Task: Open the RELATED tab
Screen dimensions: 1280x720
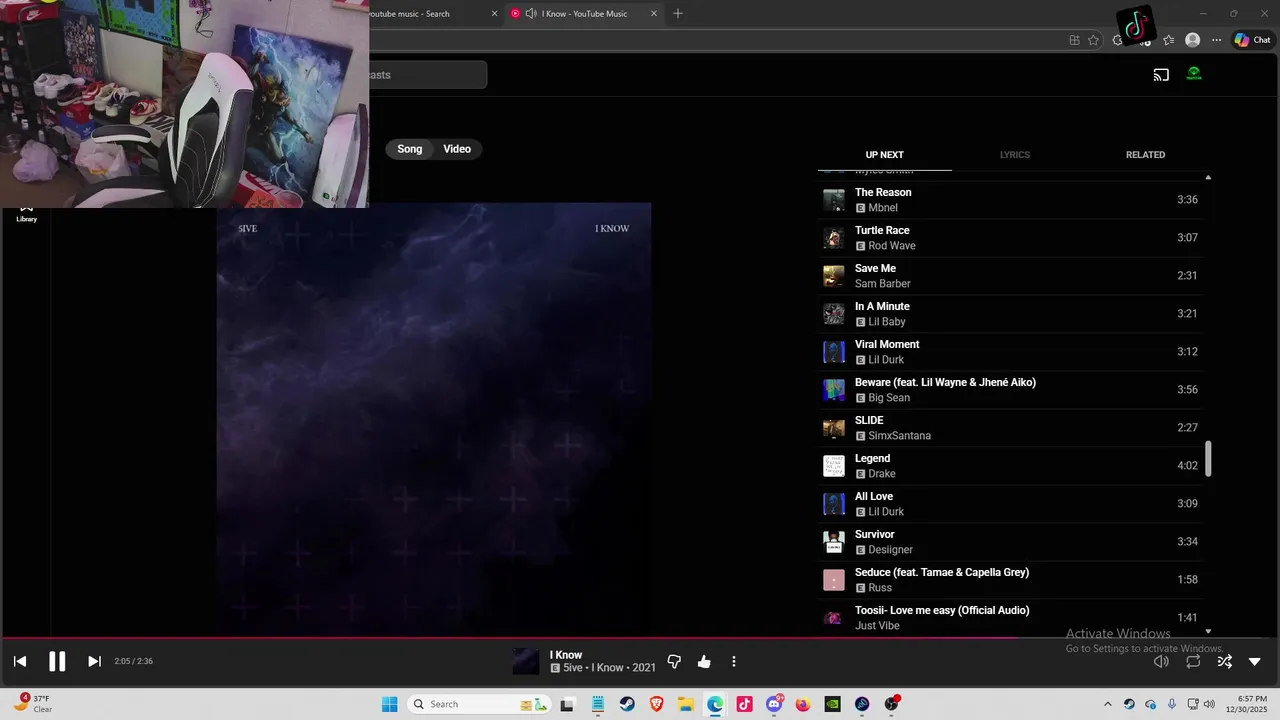Action: pos(1145,155)
